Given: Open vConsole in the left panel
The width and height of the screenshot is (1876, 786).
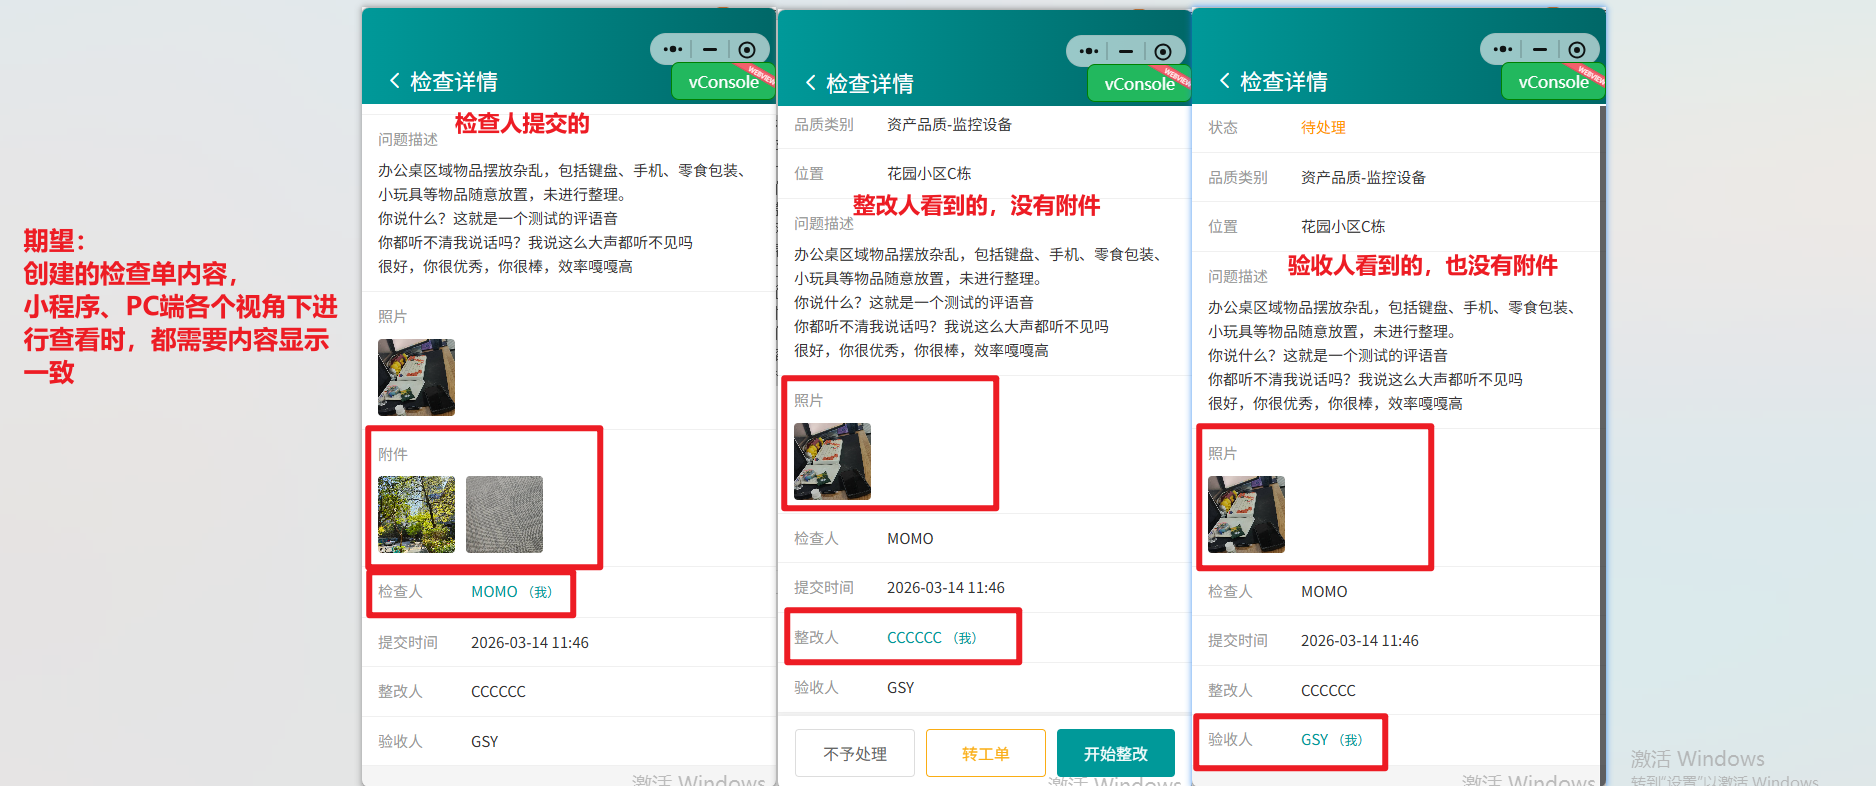Looking at the screenshot, I should coord(723,82).
